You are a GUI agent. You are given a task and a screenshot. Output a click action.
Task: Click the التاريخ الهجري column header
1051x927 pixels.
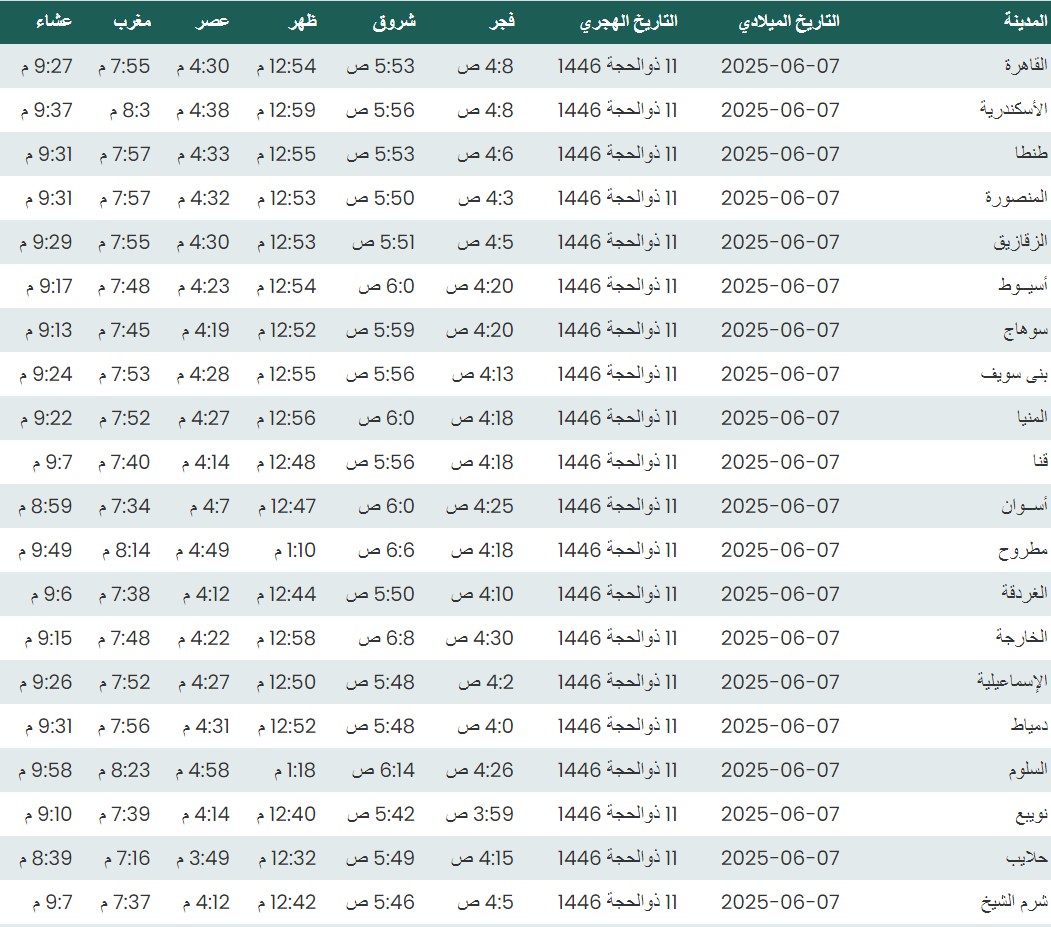(628, 22)
